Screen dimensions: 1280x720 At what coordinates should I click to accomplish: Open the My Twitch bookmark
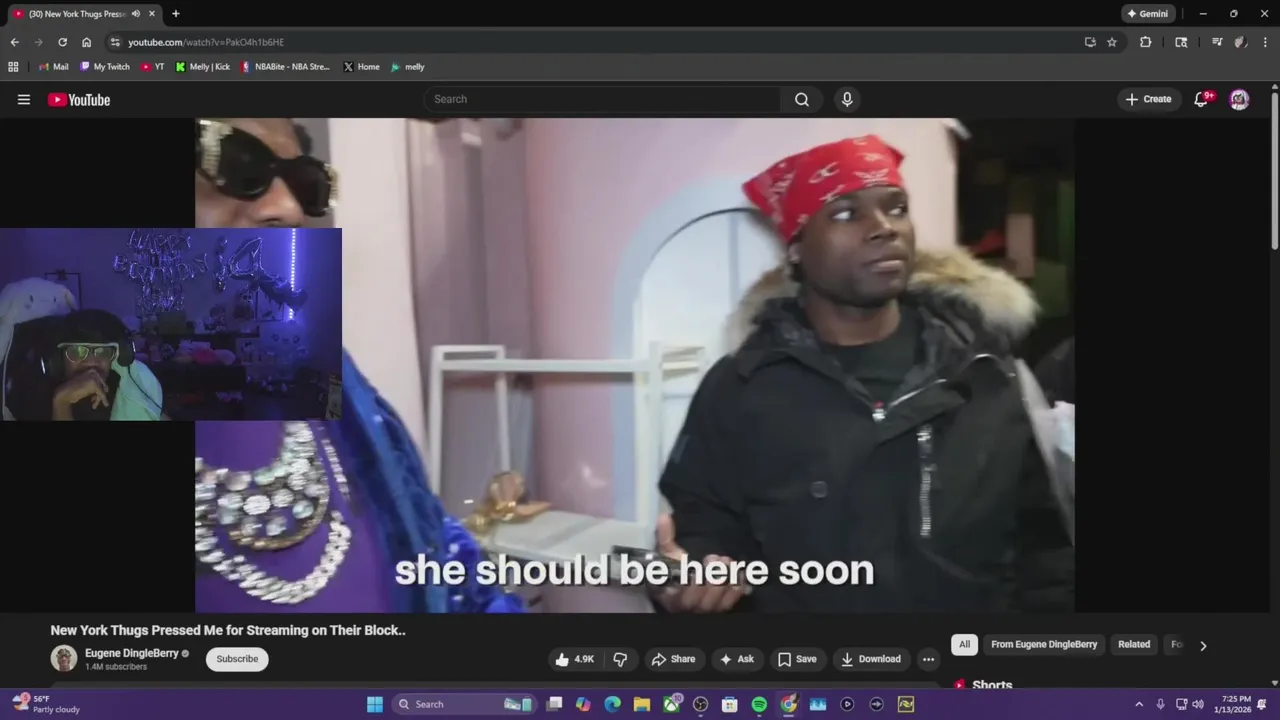[105, 67]
